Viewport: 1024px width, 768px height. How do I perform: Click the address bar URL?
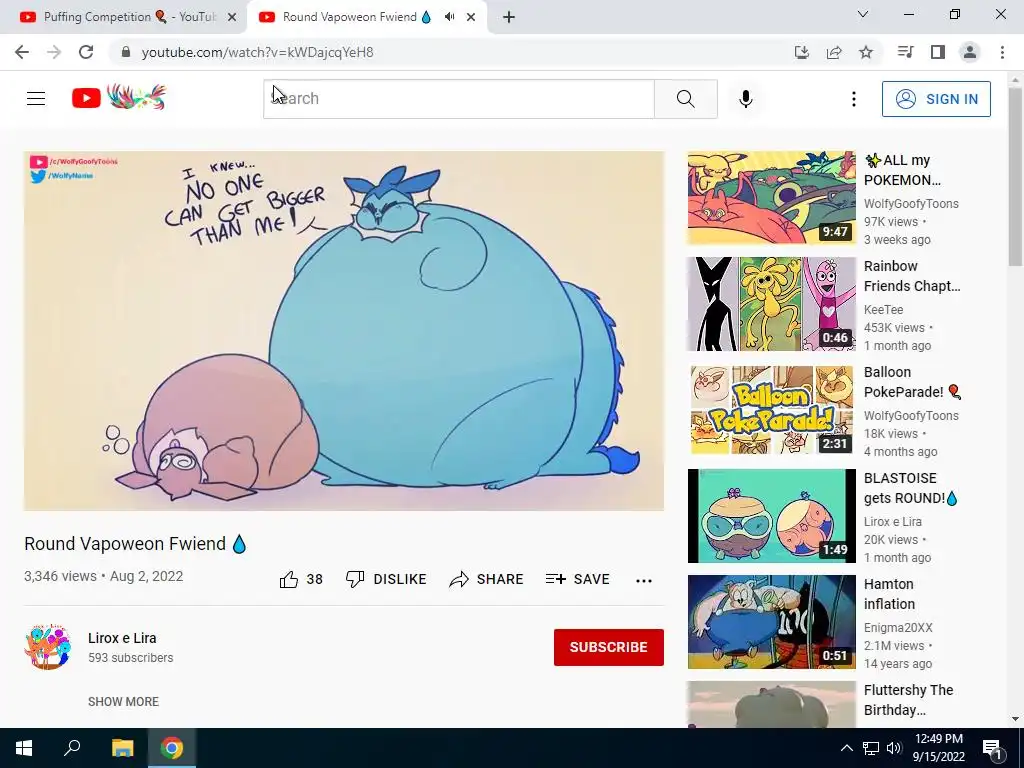(x=257, y=52)
